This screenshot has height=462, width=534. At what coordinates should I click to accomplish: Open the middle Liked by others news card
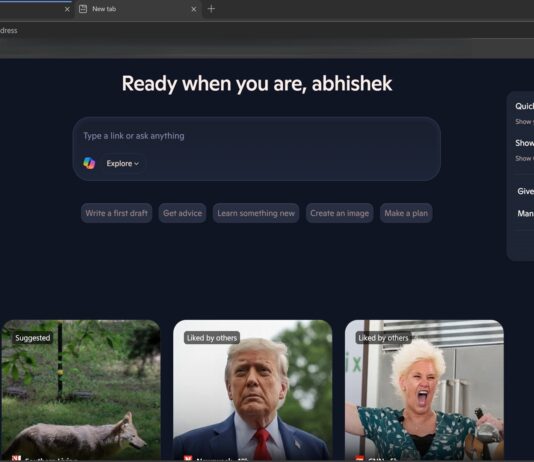[252, 390]
